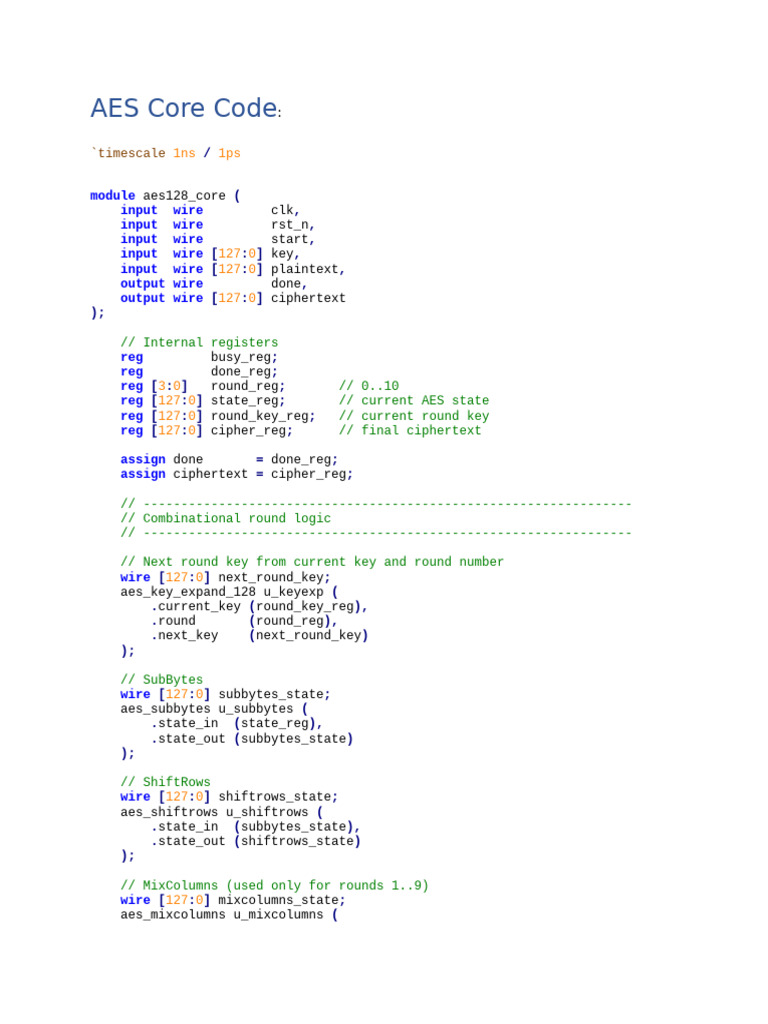Click the 'aes_key_expand_128 u_keyexp (' line
The height and width of the screenshot is (1024, 768).
(x=229, y=592)
